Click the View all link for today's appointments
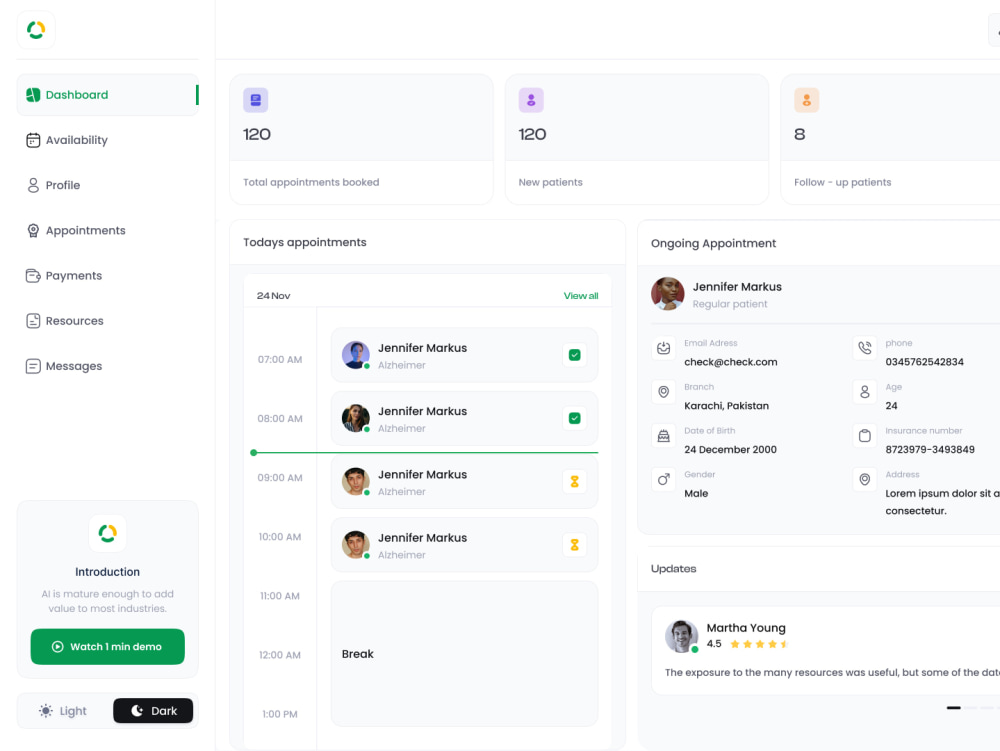Viewport: 1000px width, 751px height. pyautogui.click(x=581, y=295)
